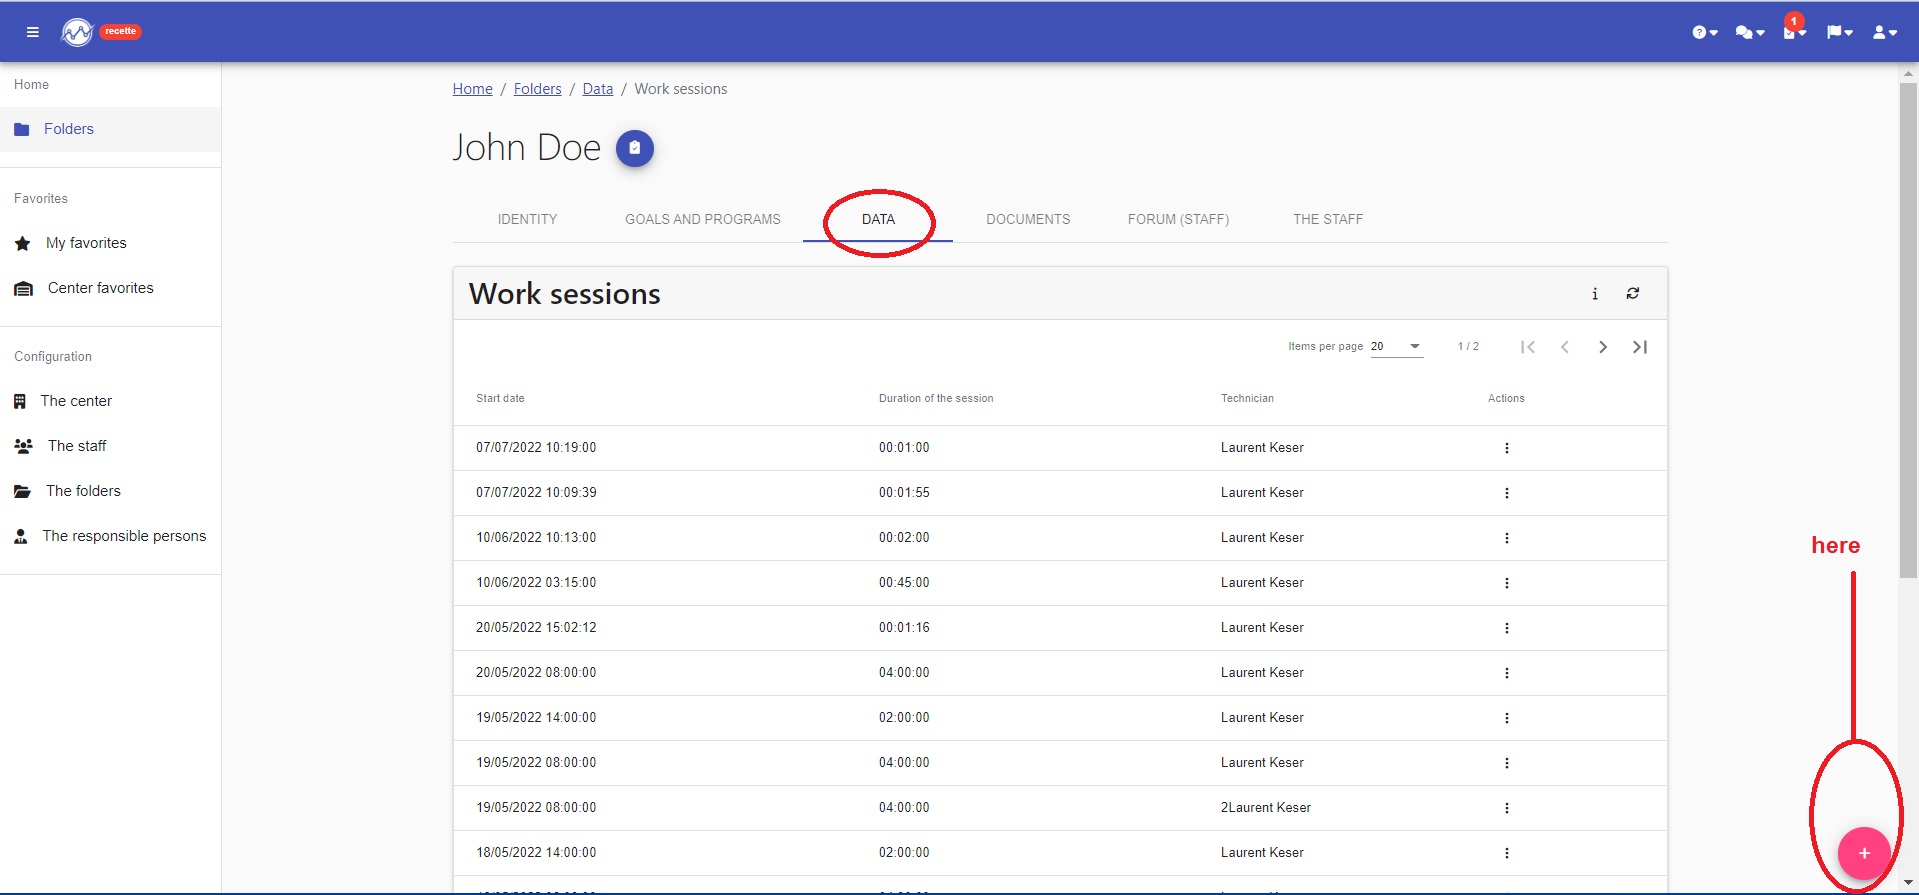This screenshot has height=895, width=1919.
Task: Open The Staff tab
Action: [1328, 219]
